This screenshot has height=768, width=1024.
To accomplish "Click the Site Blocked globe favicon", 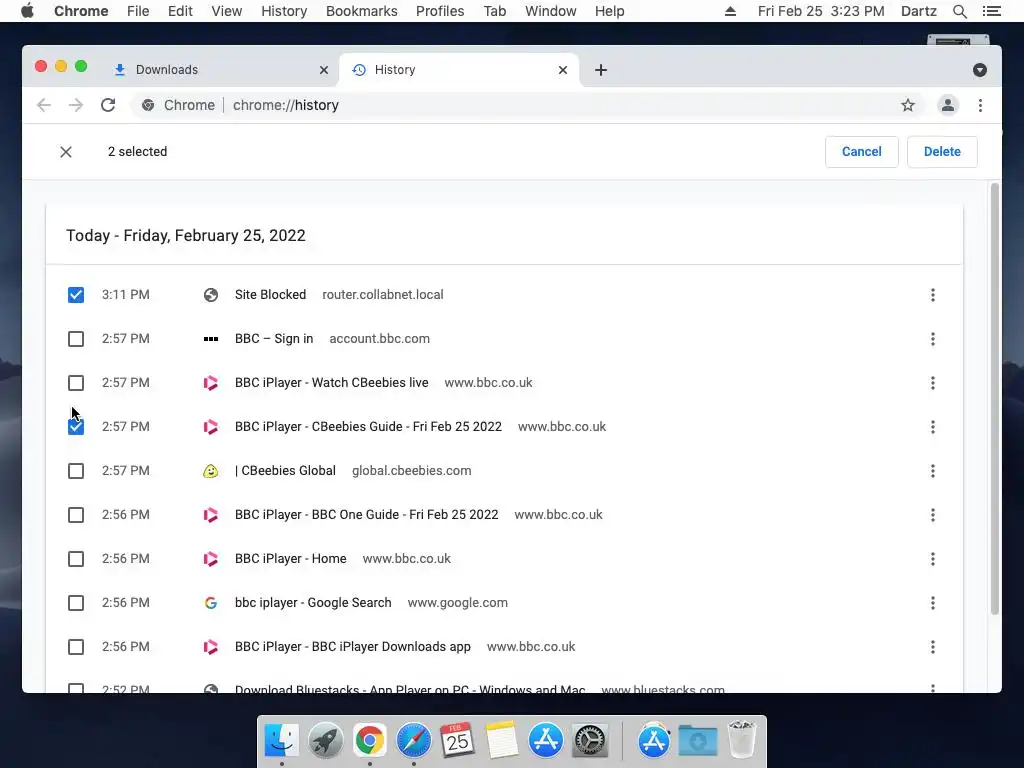I will click(x=210, y=295).
